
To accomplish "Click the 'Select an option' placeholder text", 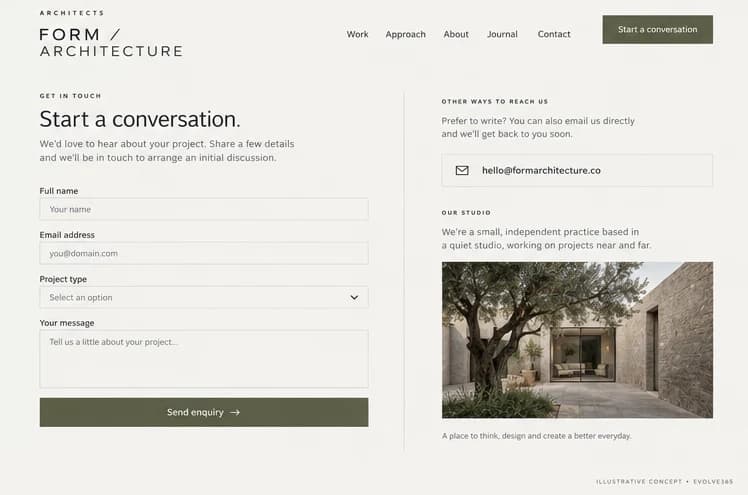I will tap(81, 297).
